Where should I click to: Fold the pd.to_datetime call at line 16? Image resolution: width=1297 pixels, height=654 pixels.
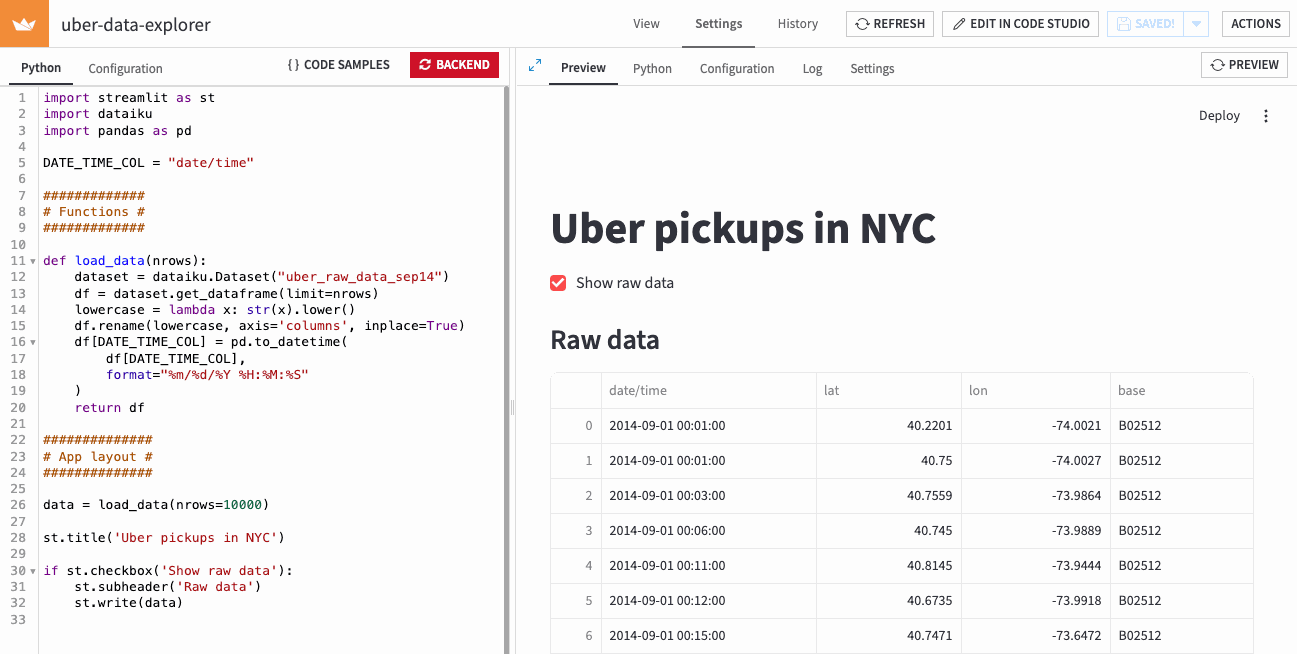[x=34, y=342]
